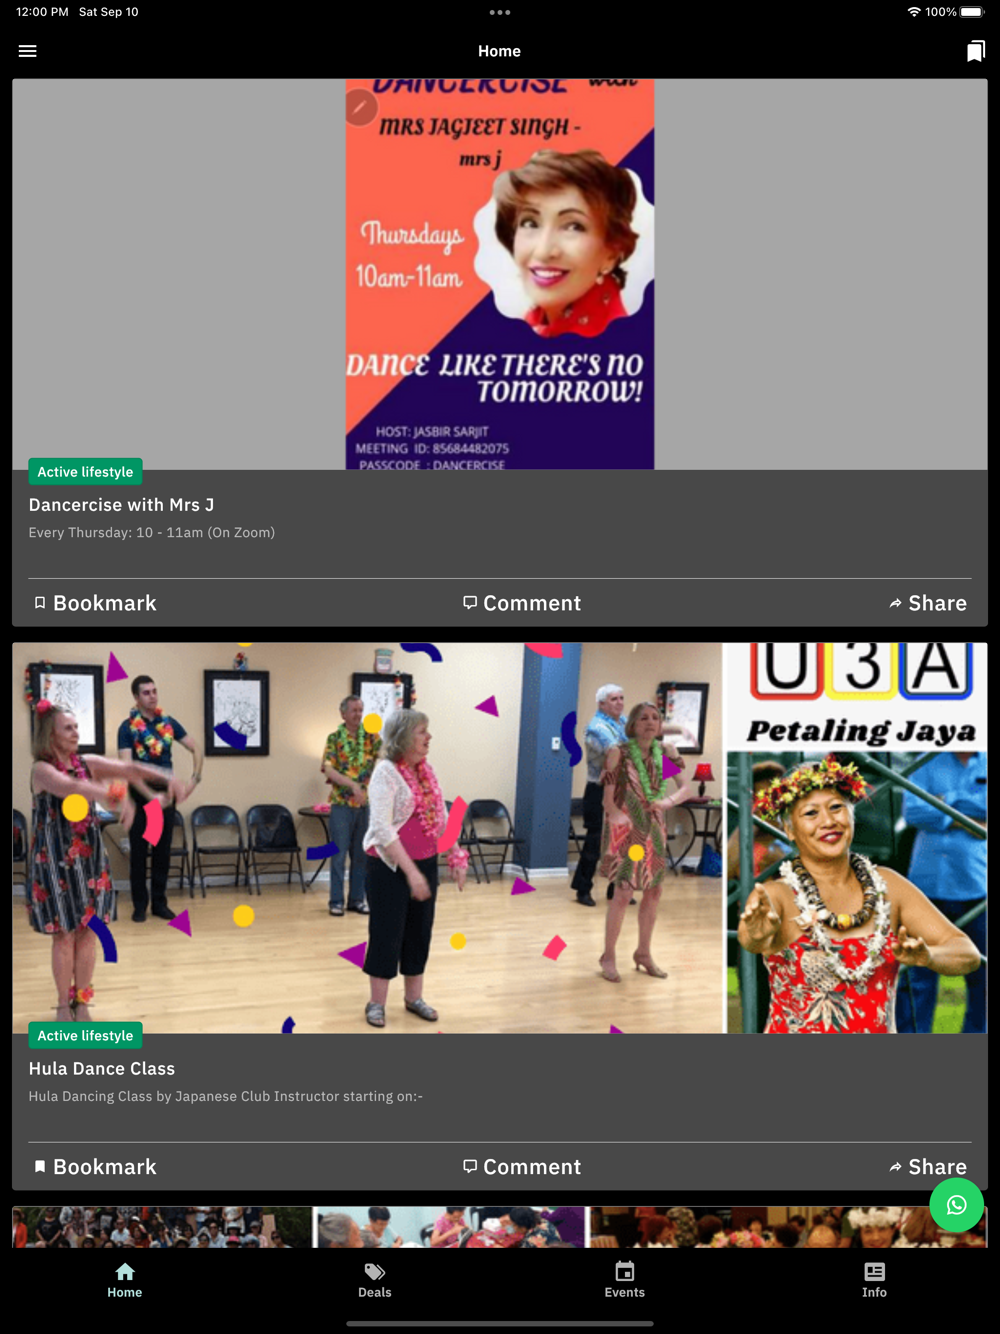Open the partially visible third post banner
This screenshot has height=1334, width=1000.
tap(500, 1227)
